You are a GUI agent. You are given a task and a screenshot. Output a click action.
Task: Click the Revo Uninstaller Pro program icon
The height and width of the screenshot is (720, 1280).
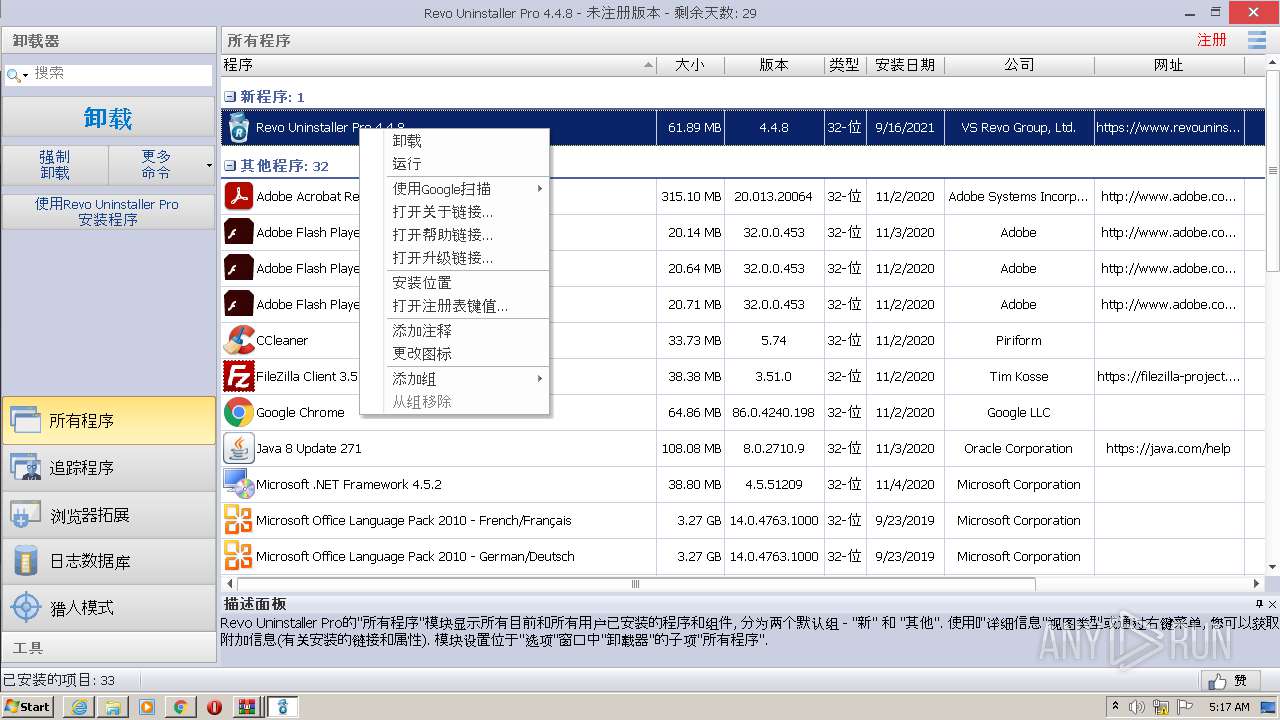tap(238, 127)
